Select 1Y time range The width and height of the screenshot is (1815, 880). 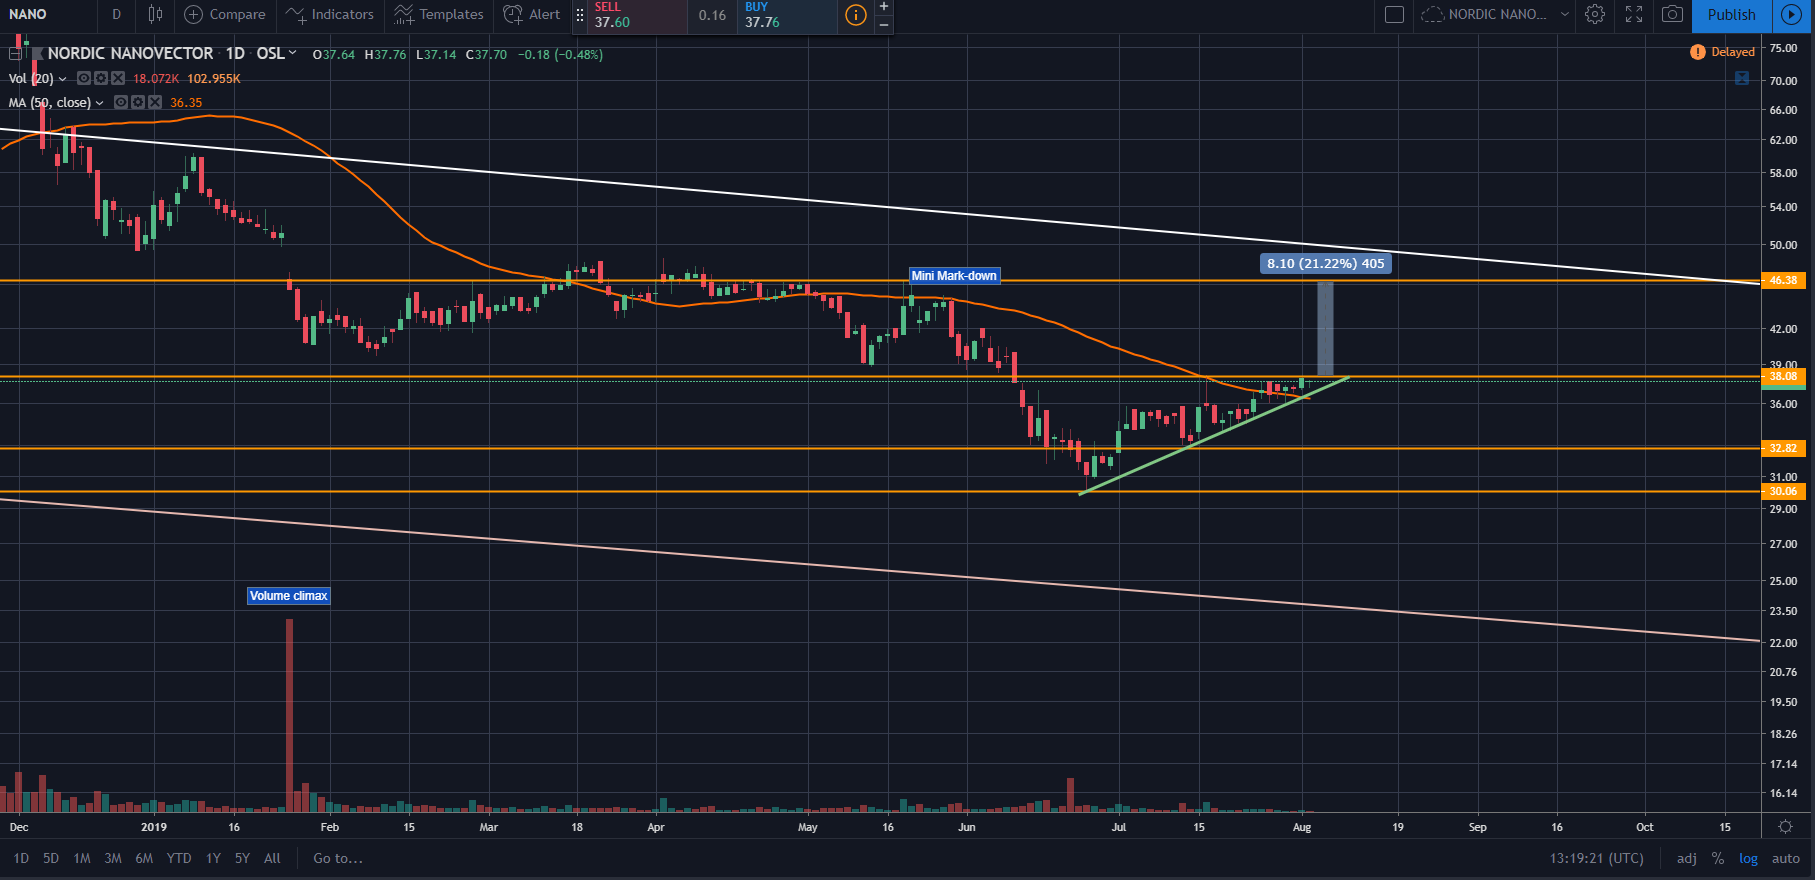(213, 858)
